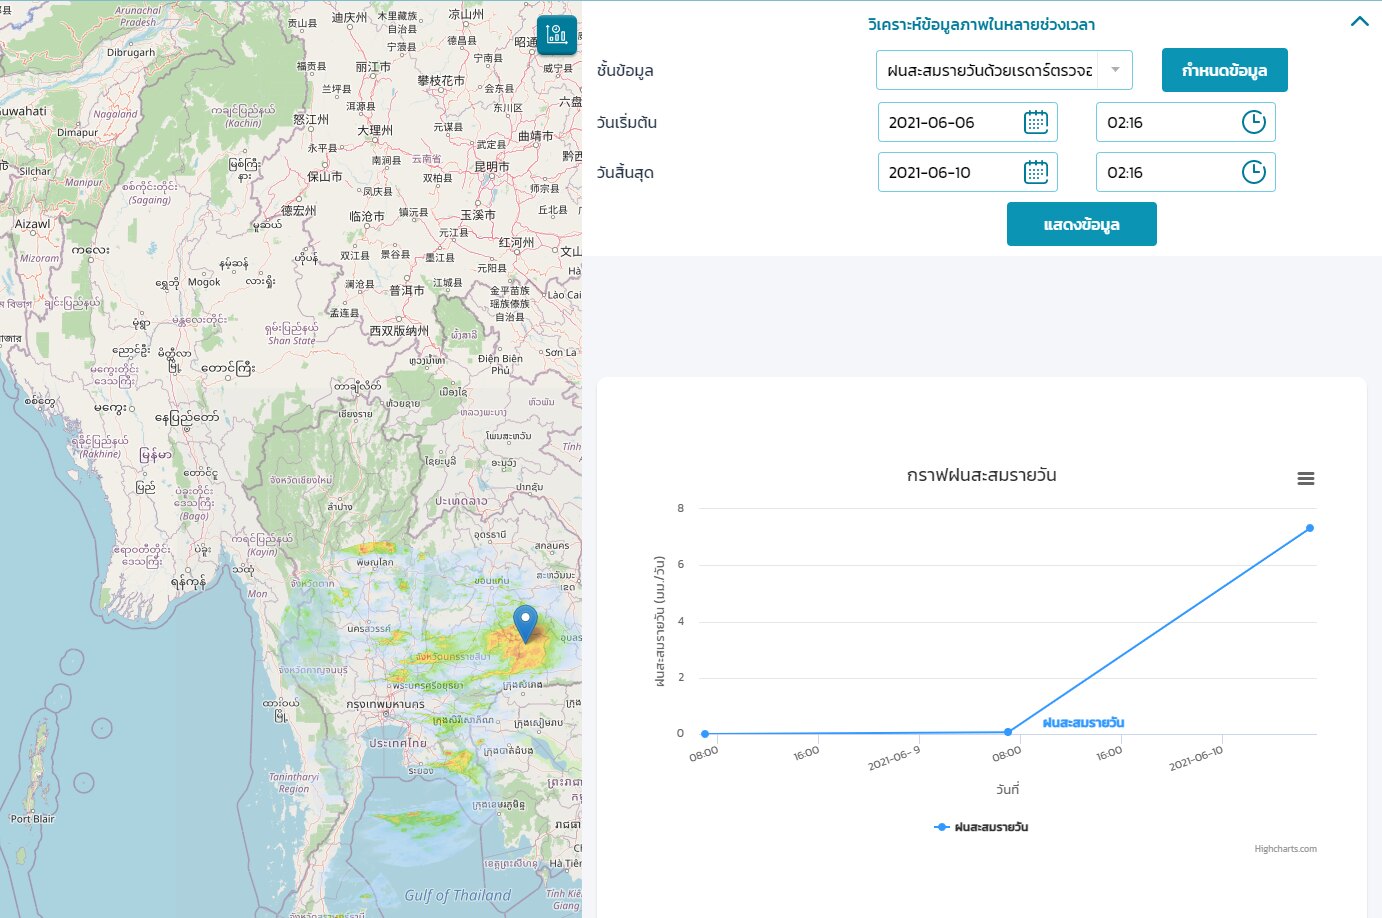Image resolution: width=1382 pixels, height=918 pixels.
Task: Click the Aizawl label on map
Action: click(32, 224)
